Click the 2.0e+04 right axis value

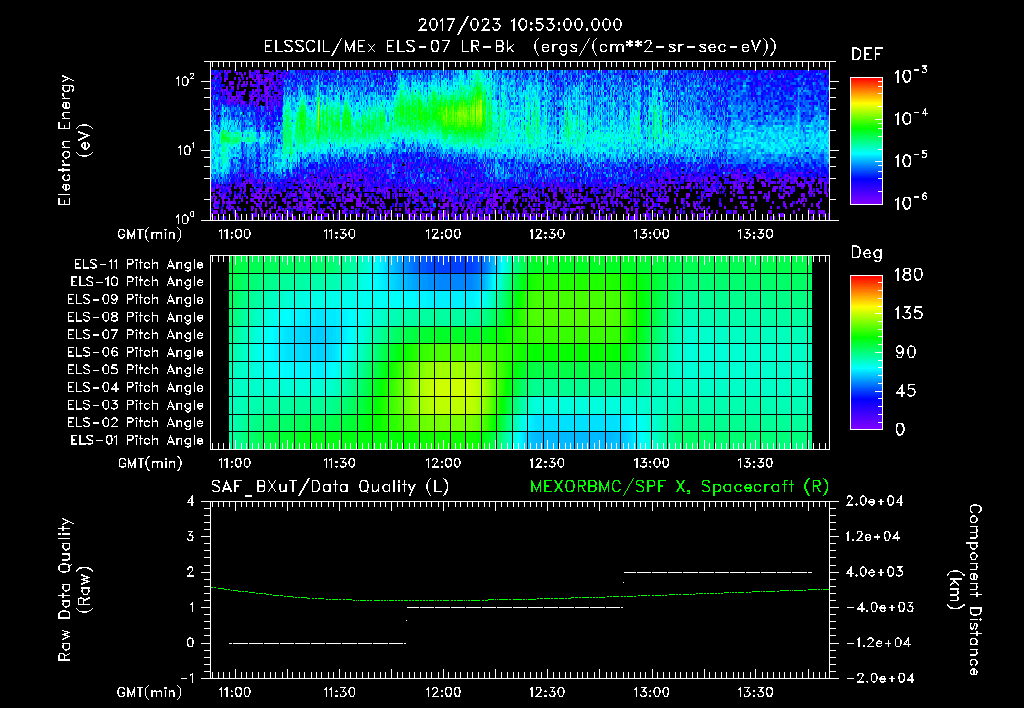pyautogui.click(x=874, y=502)
